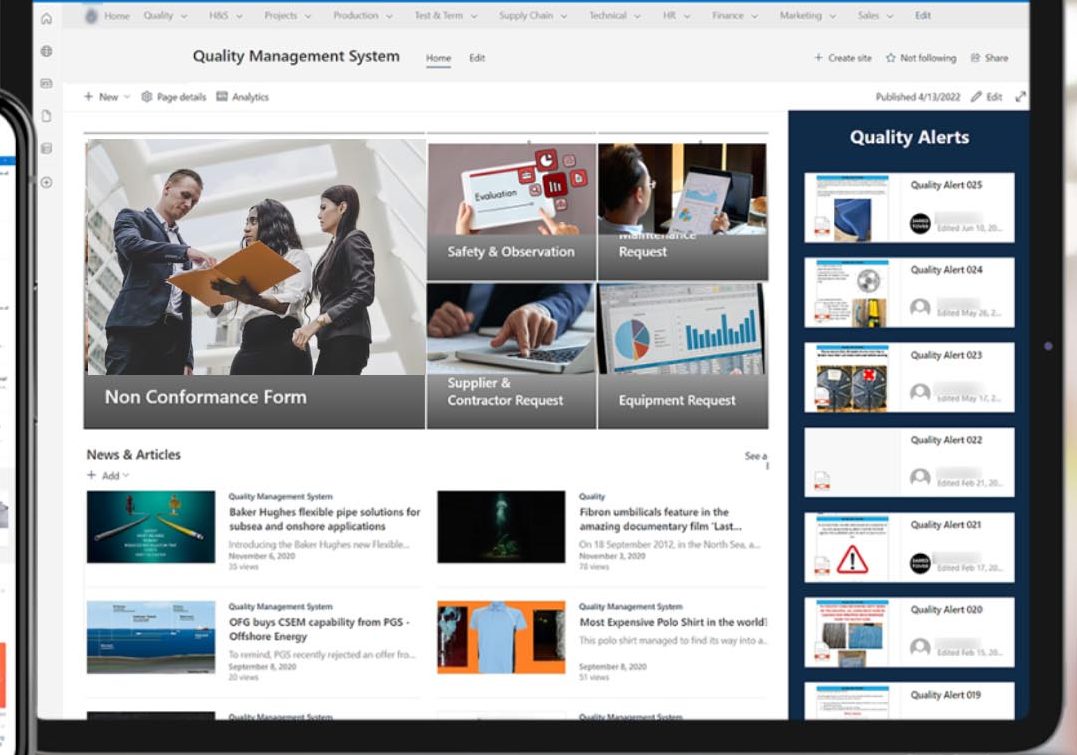Click author avatar on Quality Alert 021
Screen dimensions: 1077x755
point(920,563)
